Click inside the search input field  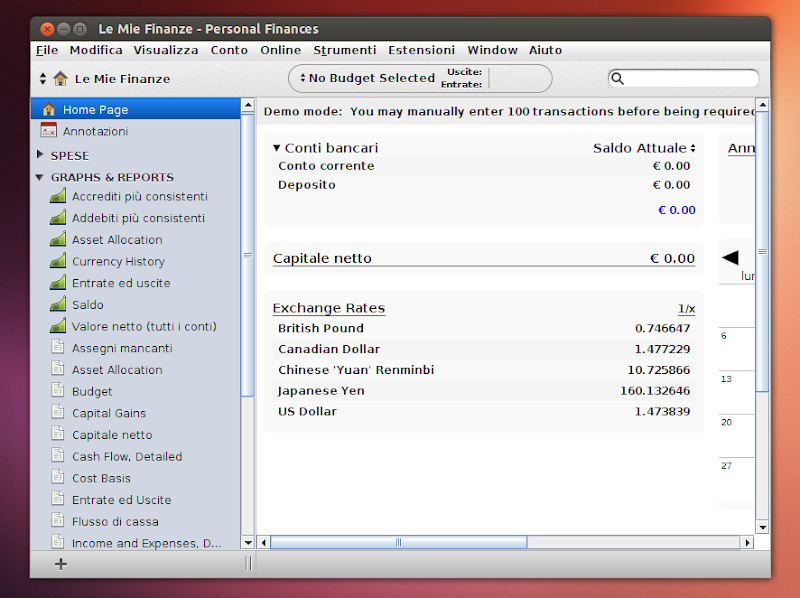[x=690, y=79]
